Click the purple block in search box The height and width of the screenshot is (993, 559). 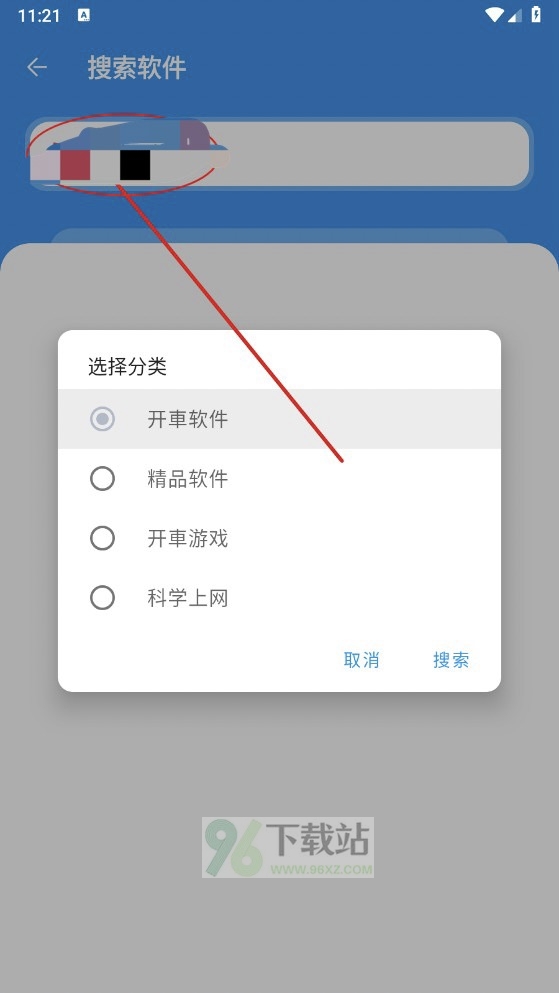coord(192,134)
